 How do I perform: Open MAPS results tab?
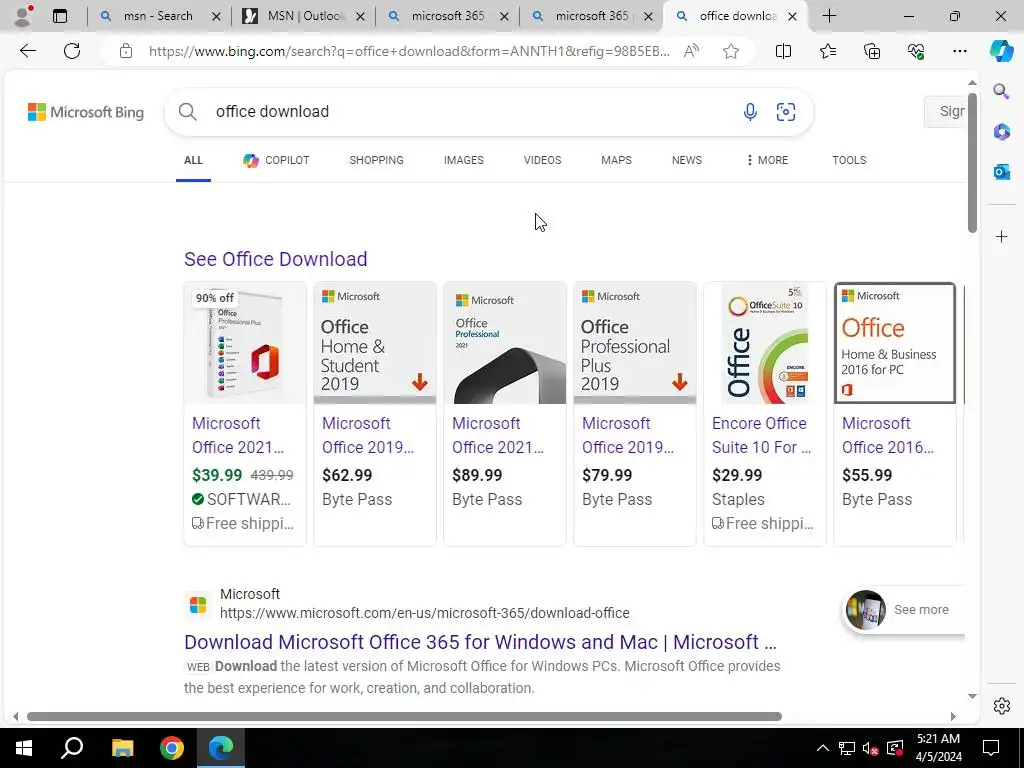click(x=616, y=160)
